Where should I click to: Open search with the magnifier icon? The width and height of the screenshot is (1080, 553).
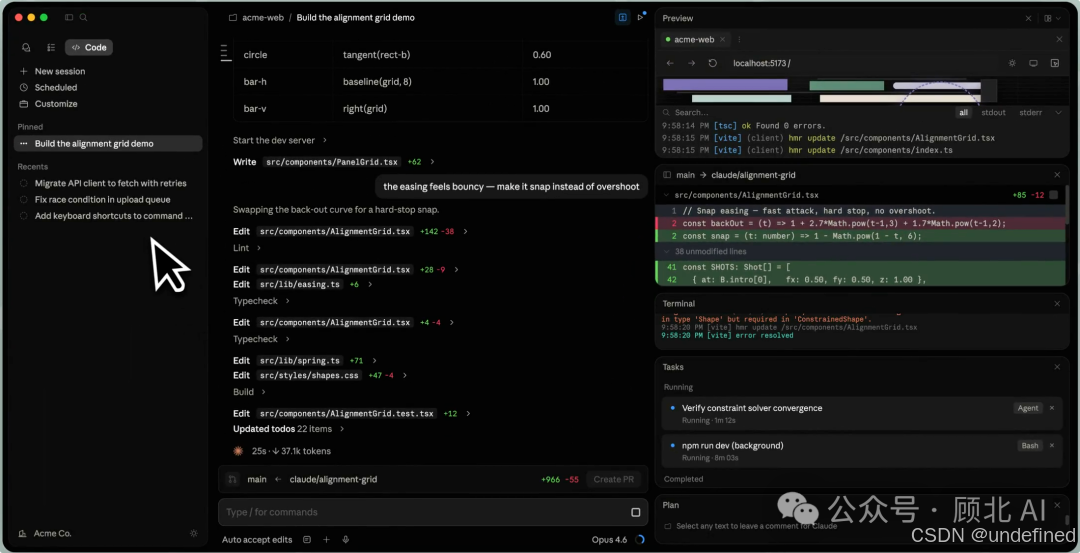pos(83,17)
